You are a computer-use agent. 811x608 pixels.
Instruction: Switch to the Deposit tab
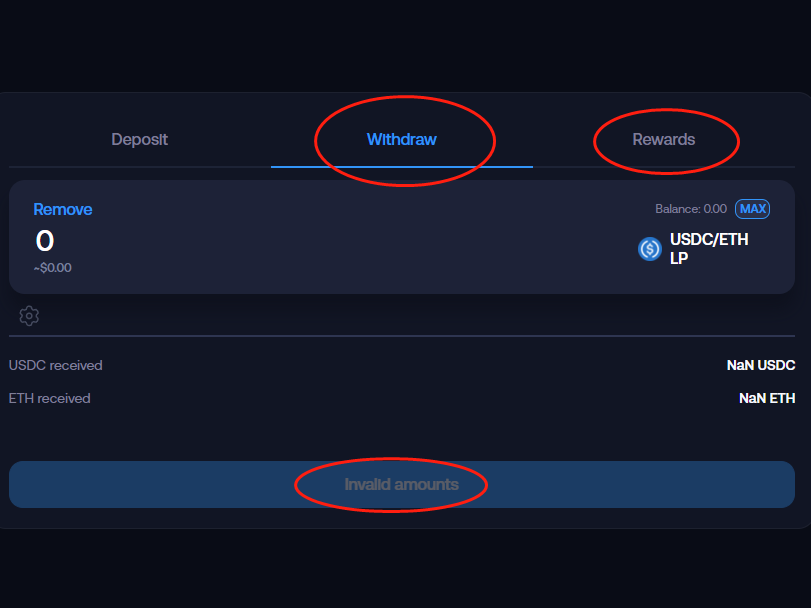click(x=139, y=139)
